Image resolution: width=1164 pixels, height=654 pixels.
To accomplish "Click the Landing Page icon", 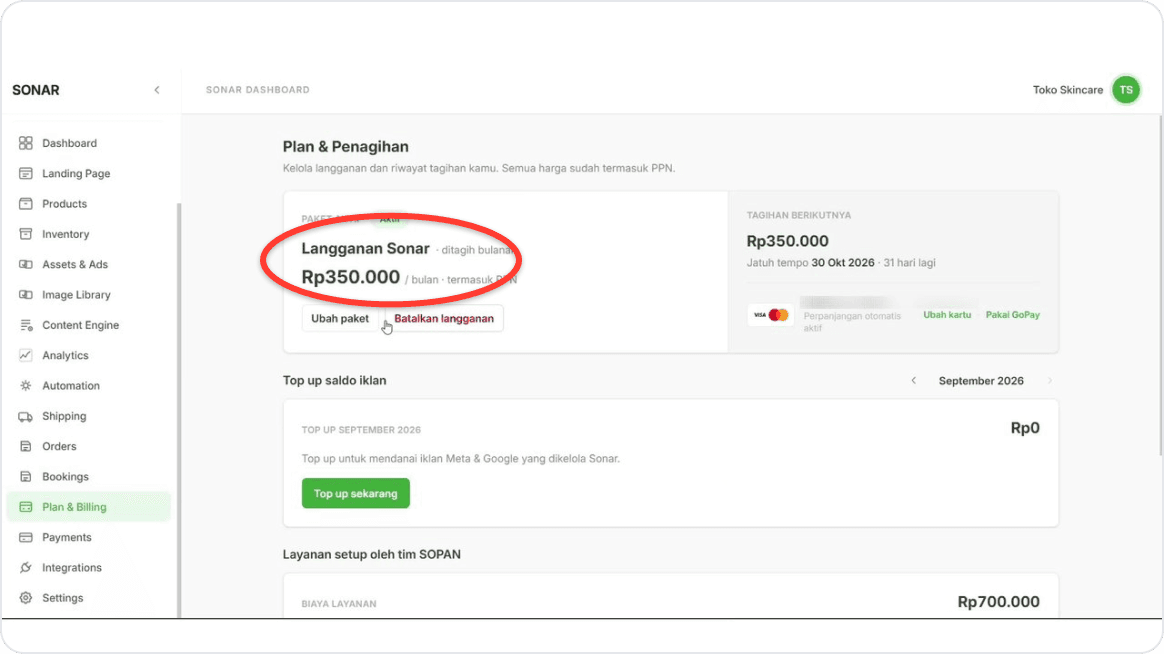I will [x=26, y=173].
